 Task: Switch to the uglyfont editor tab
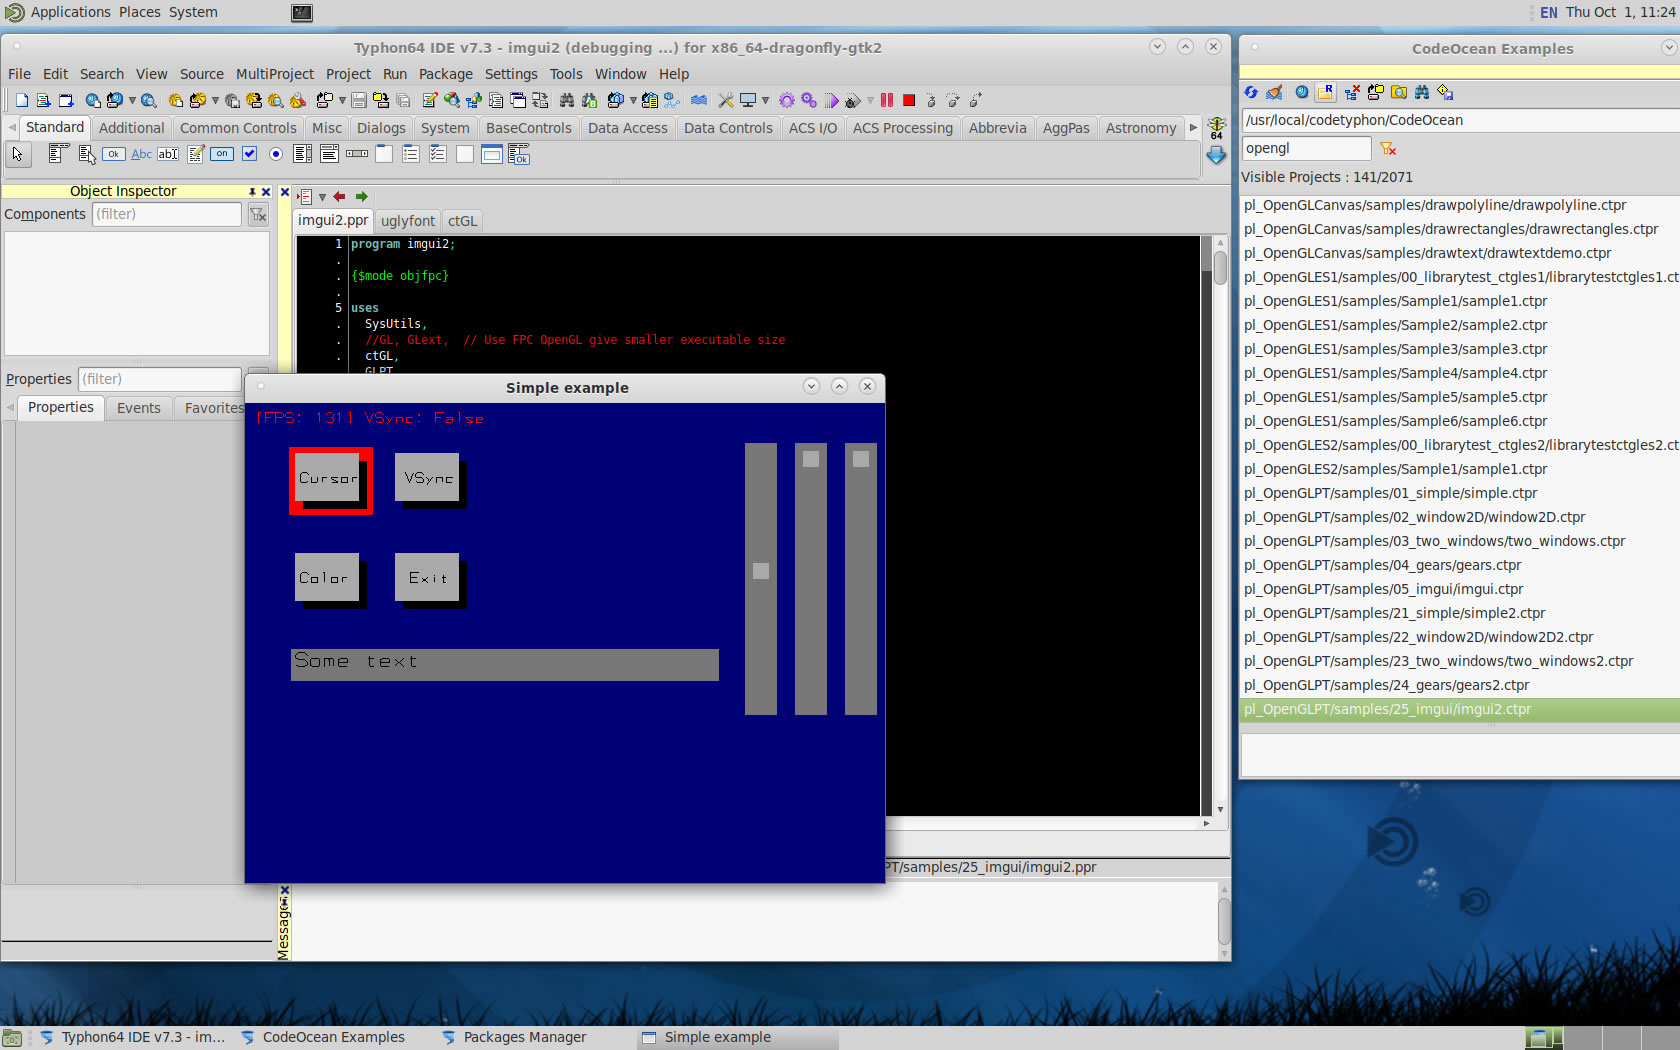[x=408, y=221]
